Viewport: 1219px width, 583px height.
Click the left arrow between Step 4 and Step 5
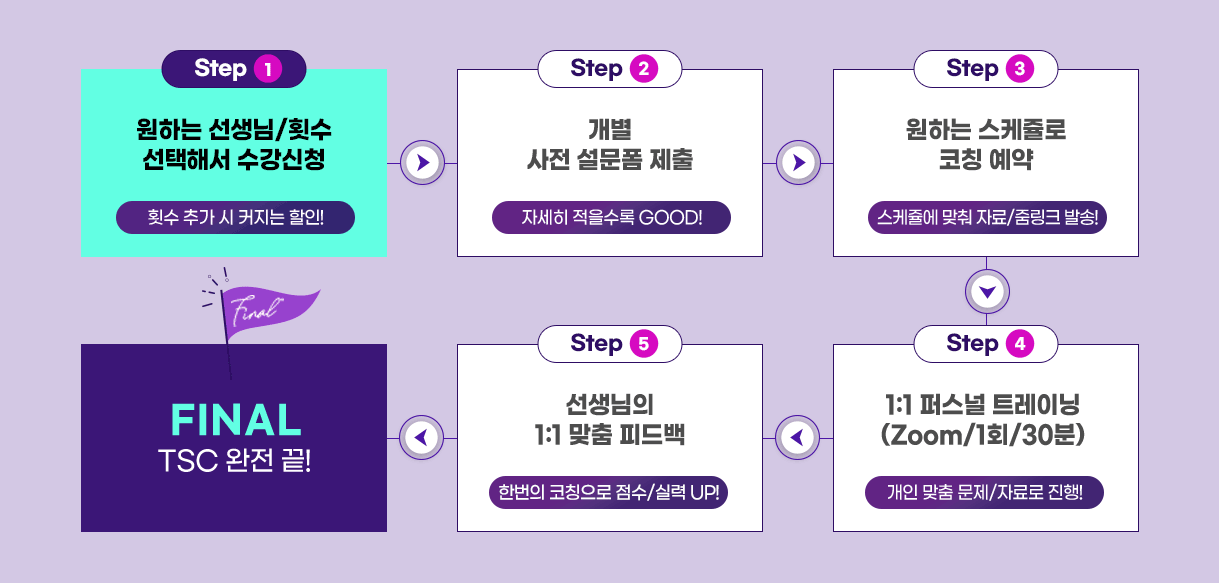coord(798,437)
